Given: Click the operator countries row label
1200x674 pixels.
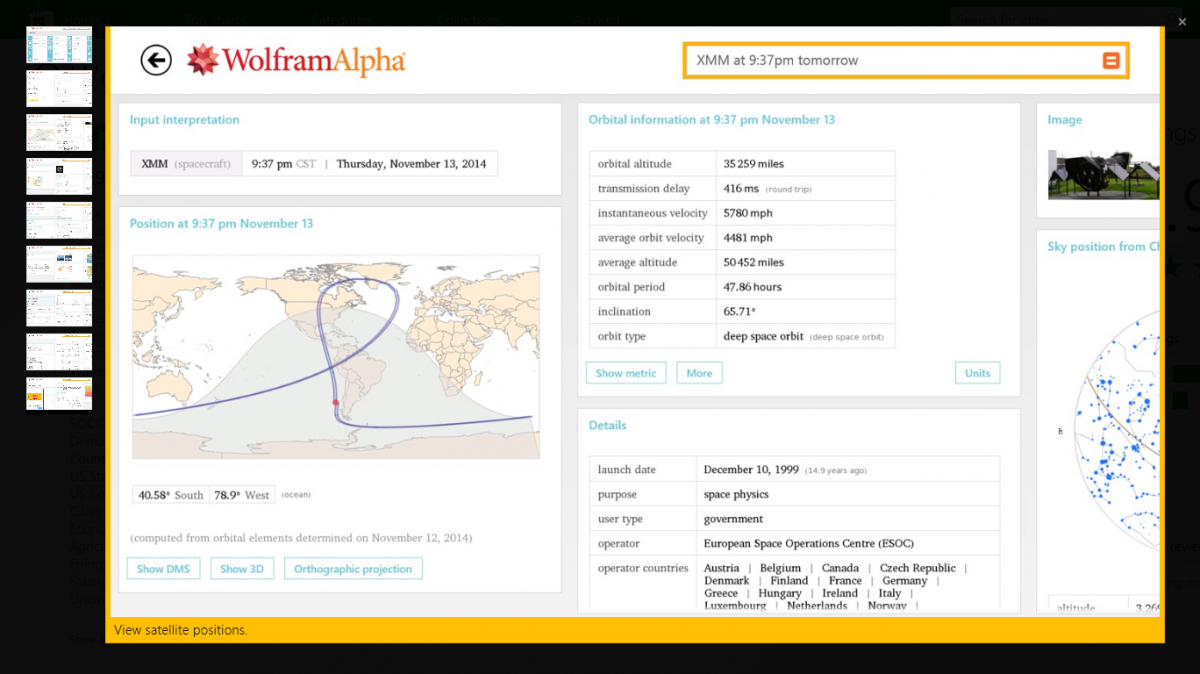Looking at the screenshot, I should click(x=643, y=568).
